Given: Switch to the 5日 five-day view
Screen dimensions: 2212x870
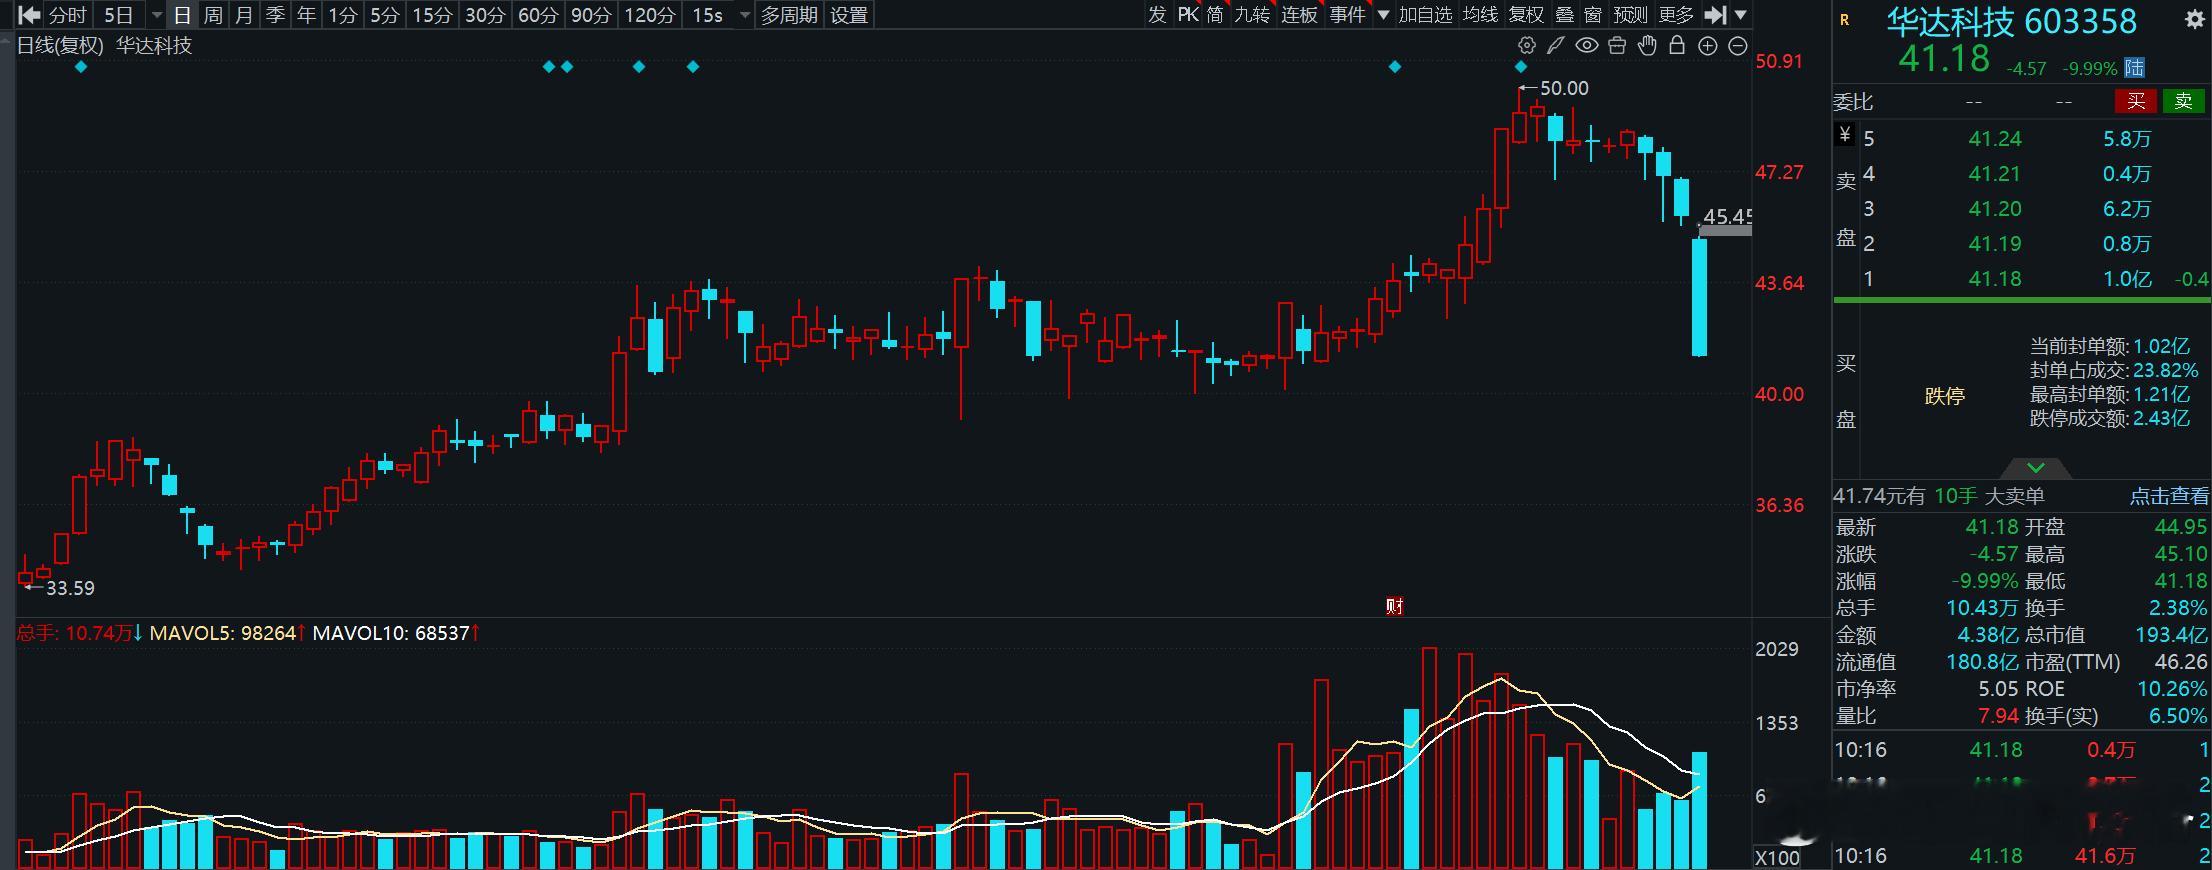Looking at the screenshot, I should coord(118,15).
